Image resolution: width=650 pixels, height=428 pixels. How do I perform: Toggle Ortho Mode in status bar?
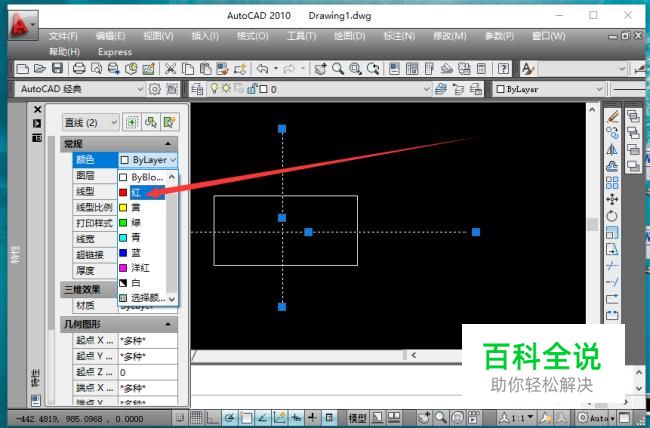pos(213,418)
